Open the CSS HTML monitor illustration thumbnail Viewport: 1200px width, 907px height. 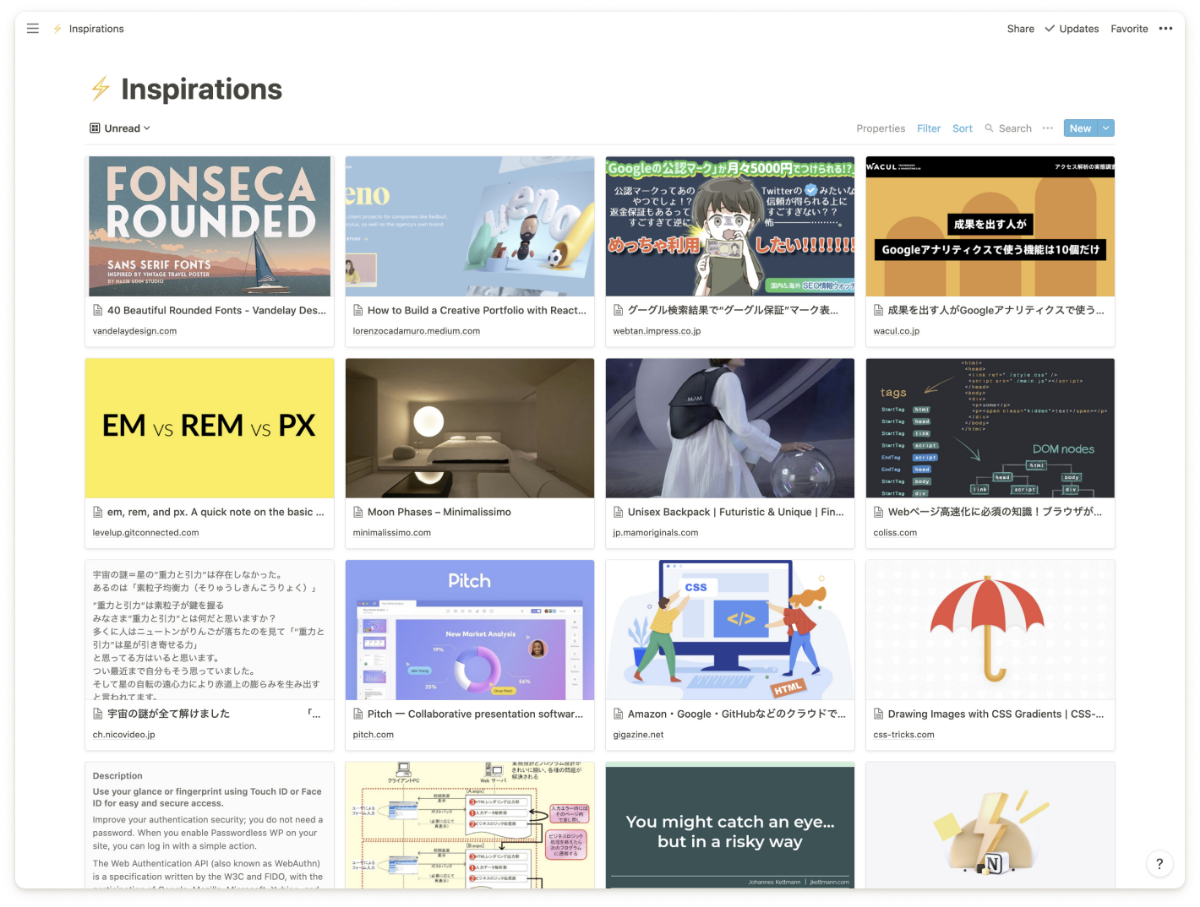pyautogui.click(x=730, y=630)
